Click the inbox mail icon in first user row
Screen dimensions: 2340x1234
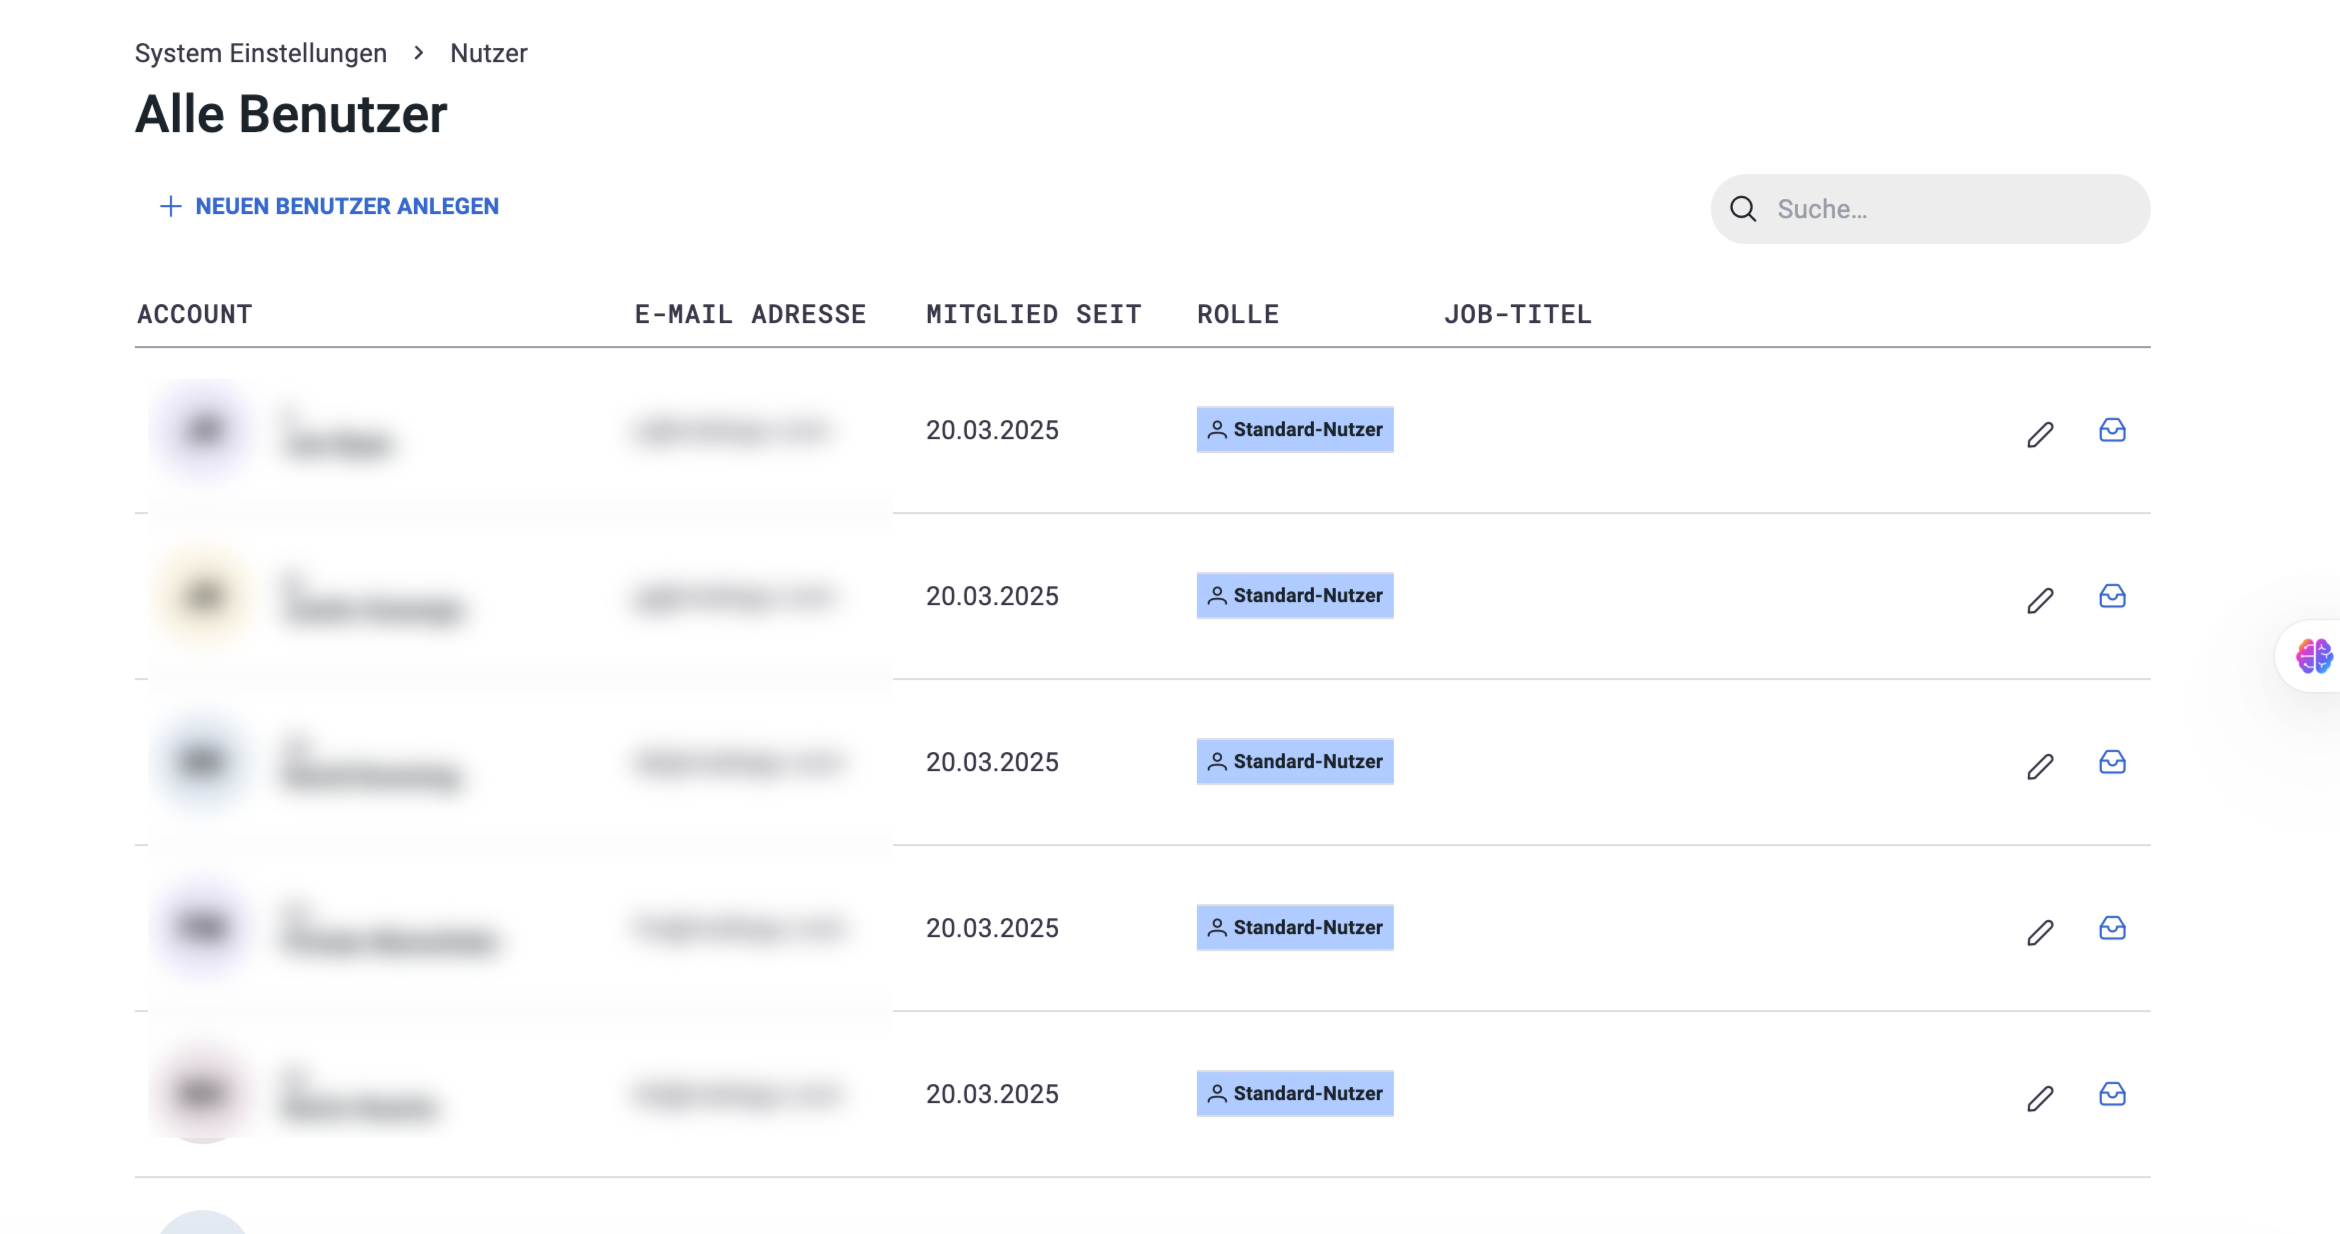point(2112,430)
